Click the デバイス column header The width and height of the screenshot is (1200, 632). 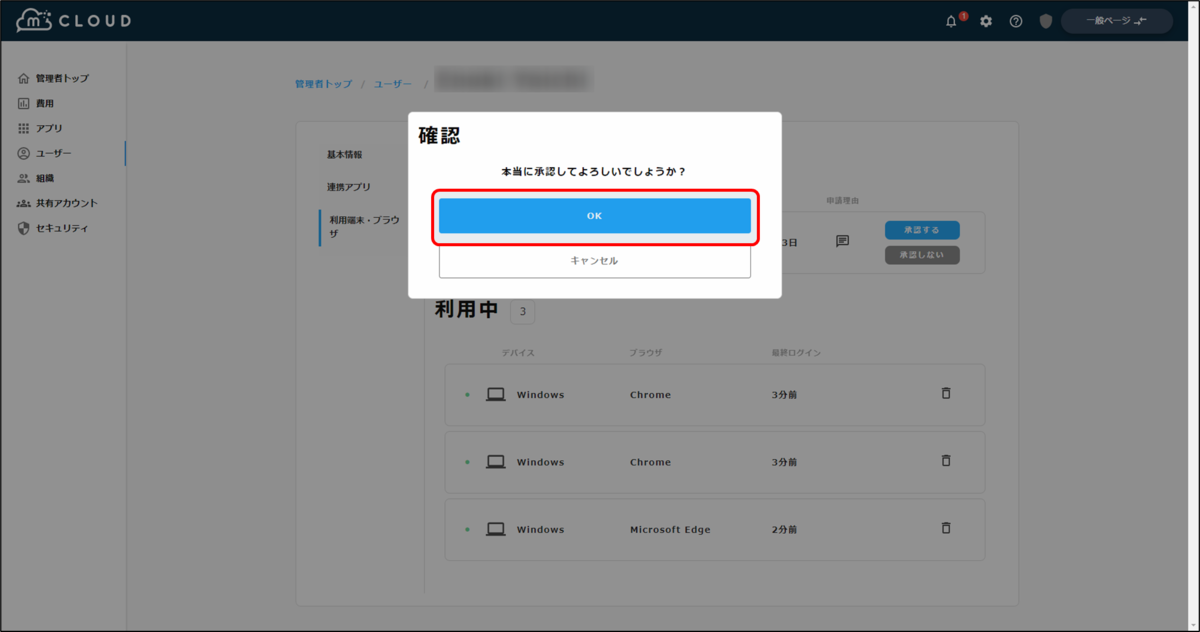519,353
